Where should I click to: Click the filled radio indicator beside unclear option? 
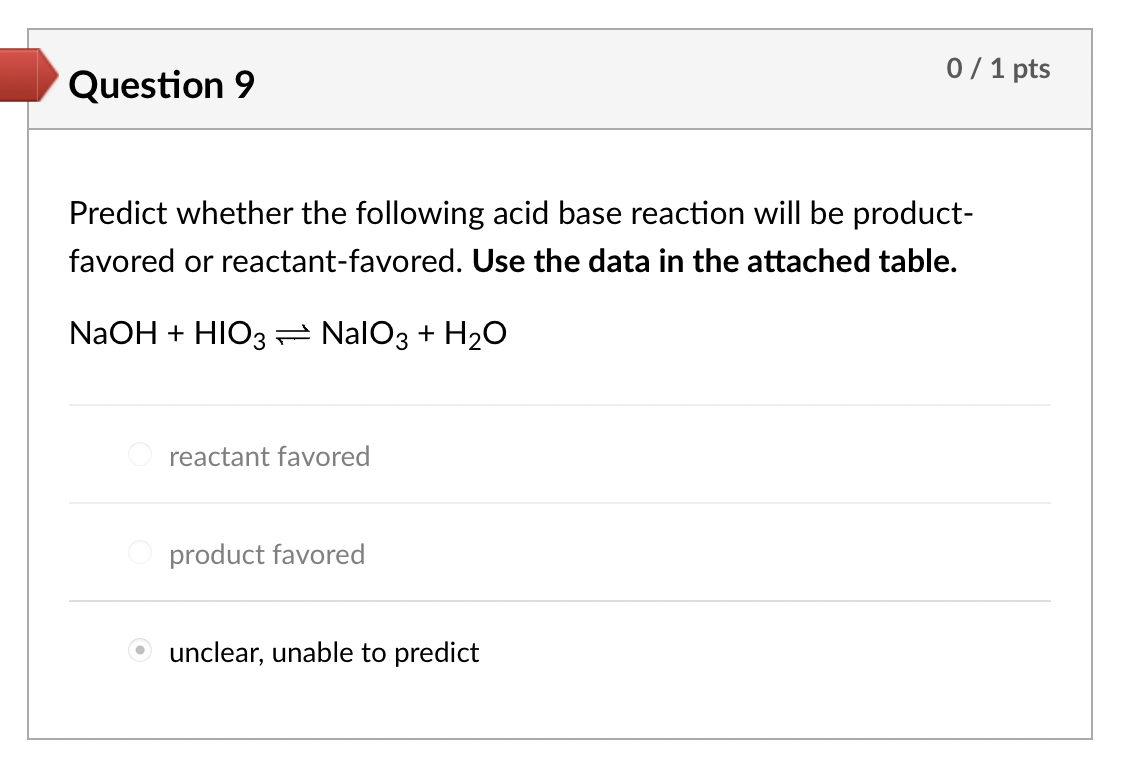point(139,651)
